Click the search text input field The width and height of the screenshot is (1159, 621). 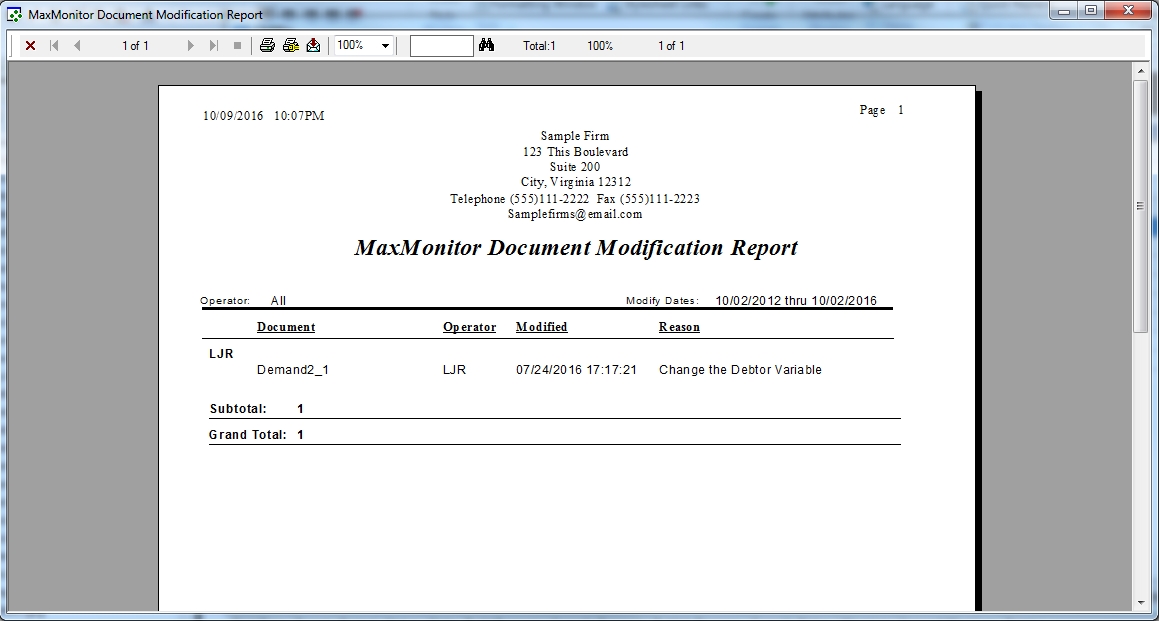pos(441,46)
